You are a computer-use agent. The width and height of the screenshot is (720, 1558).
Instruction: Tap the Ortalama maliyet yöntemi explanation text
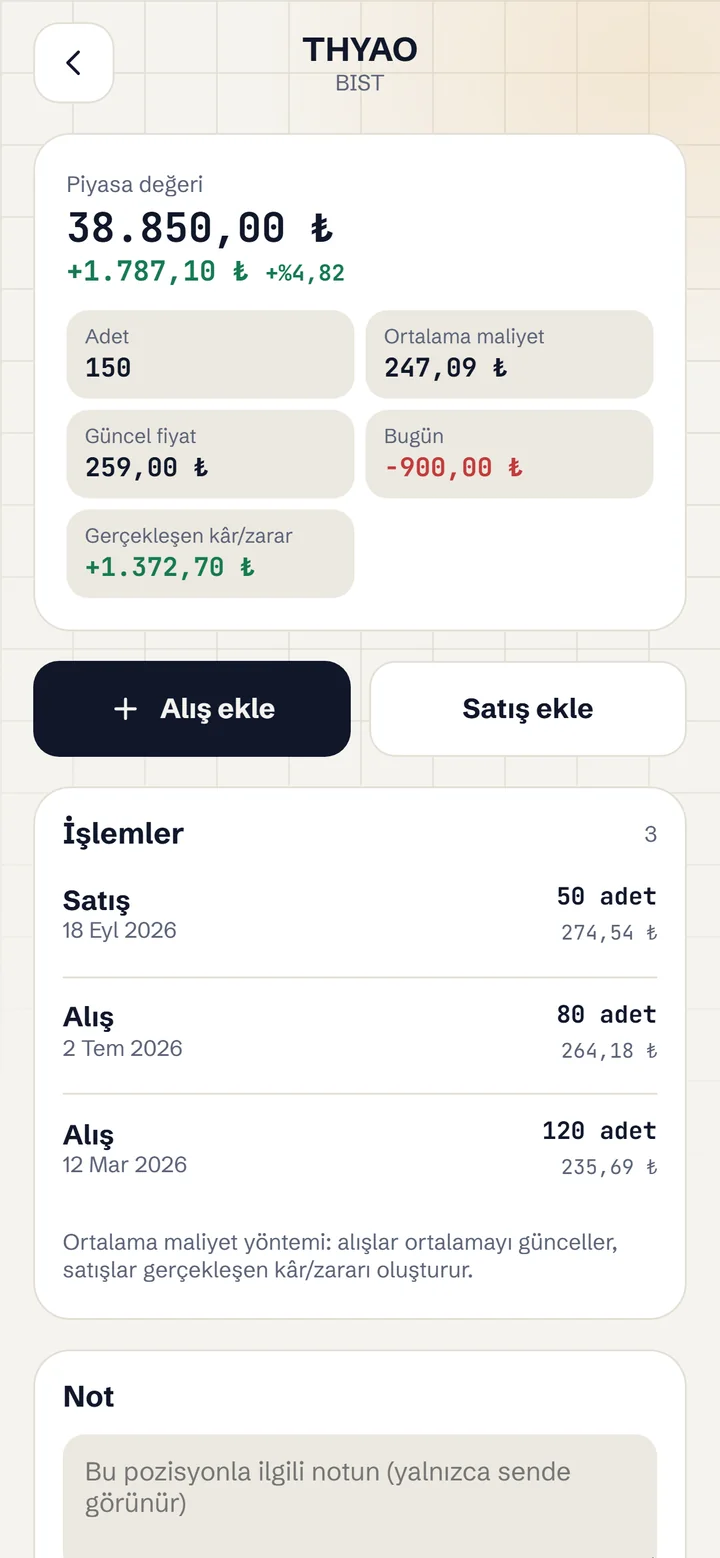(341, 1257)
